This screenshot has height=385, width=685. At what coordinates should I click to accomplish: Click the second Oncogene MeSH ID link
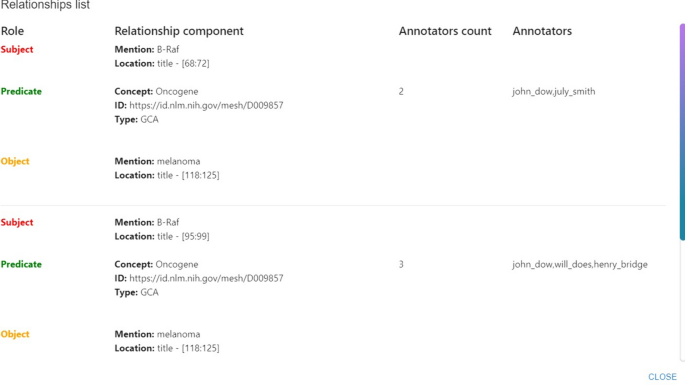206,278
